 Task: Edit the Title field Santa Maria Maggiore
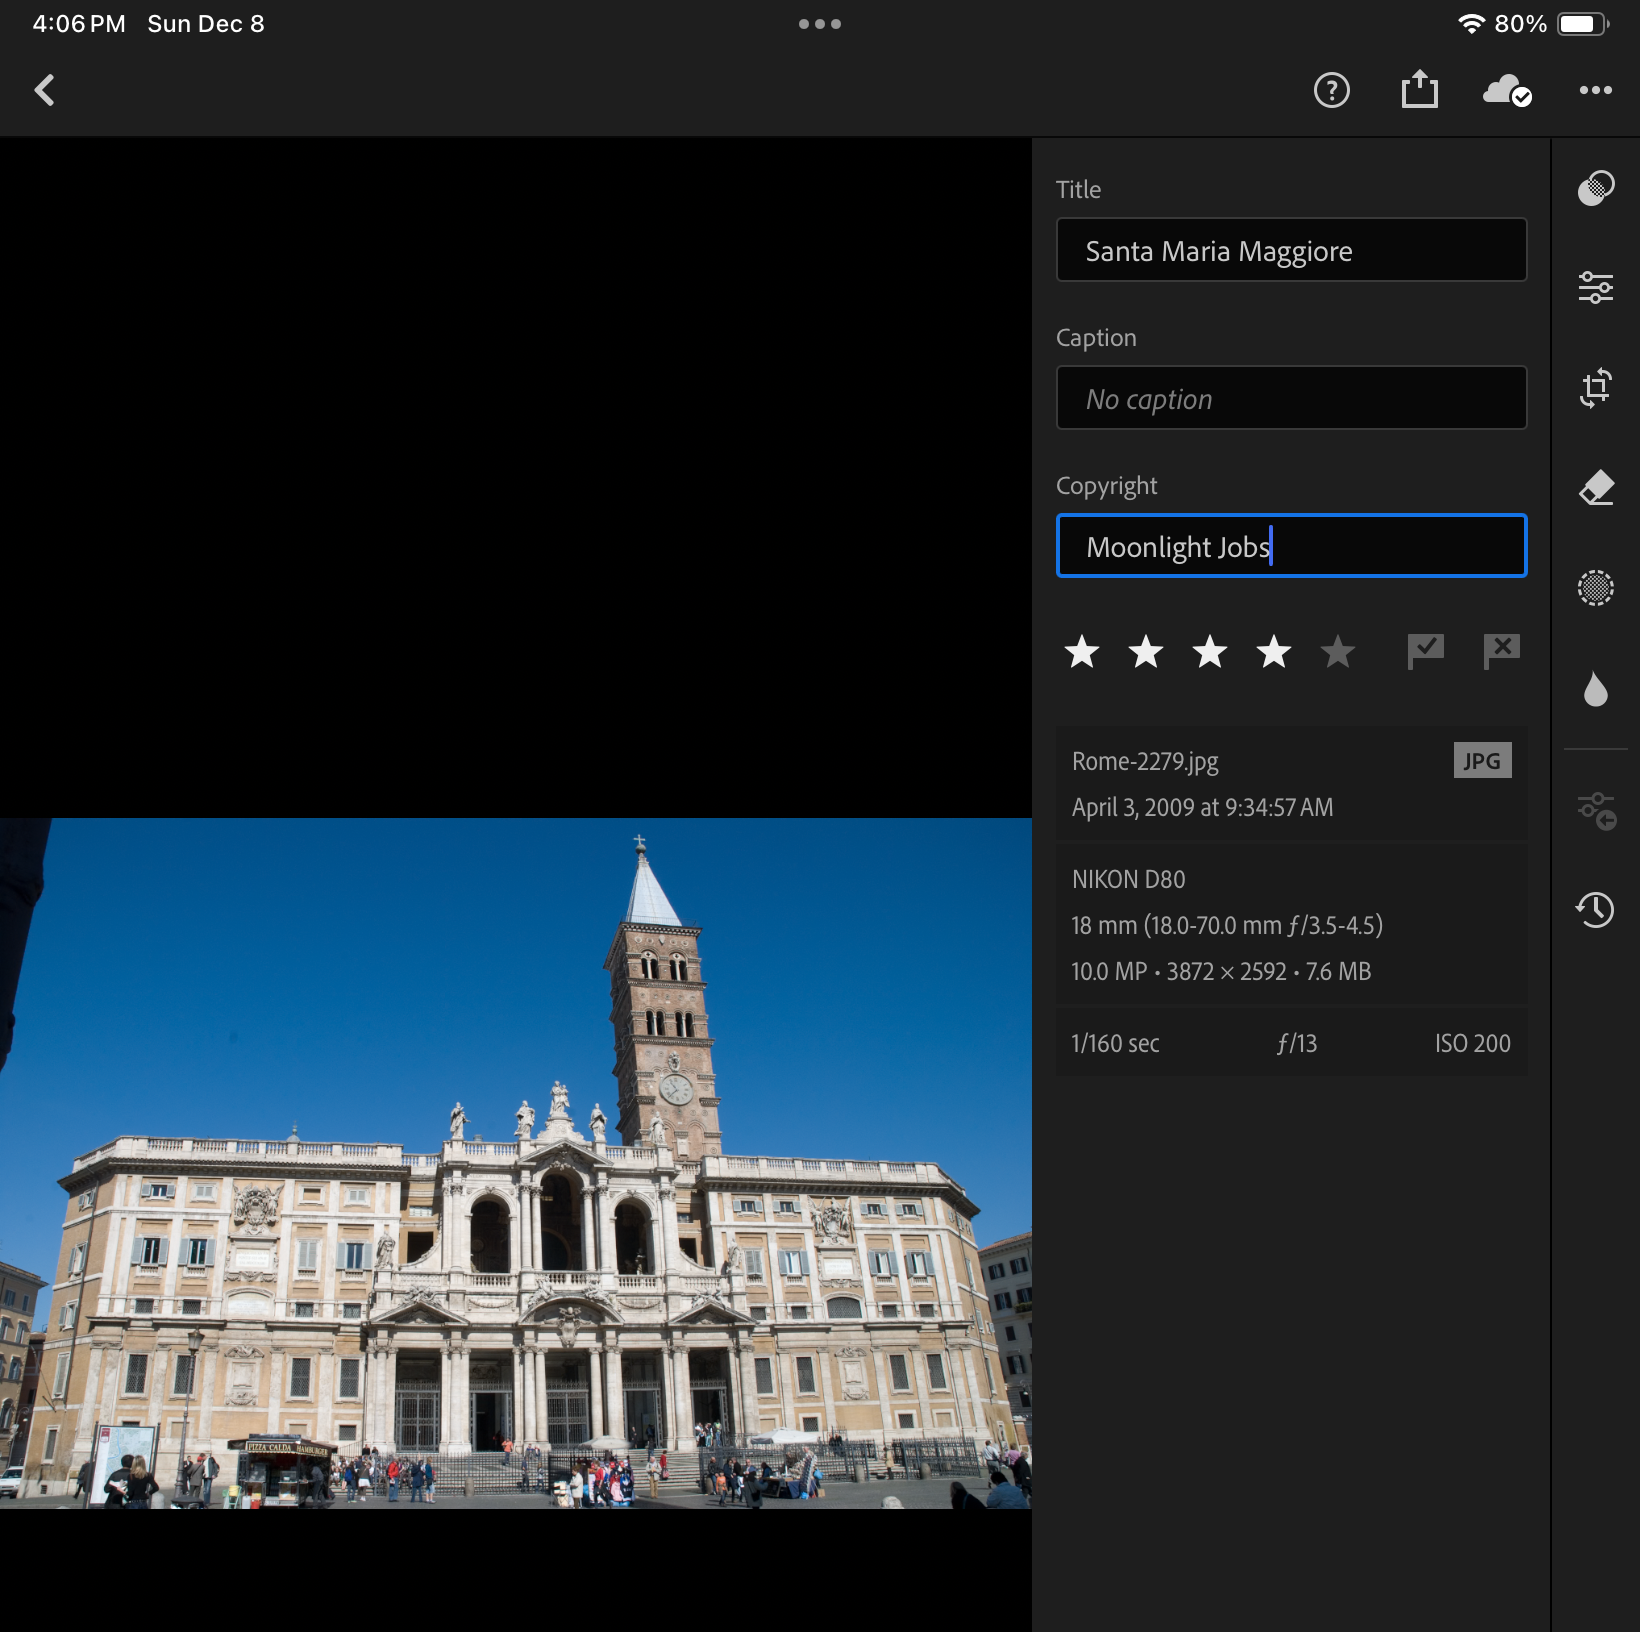click(1290, 250)
